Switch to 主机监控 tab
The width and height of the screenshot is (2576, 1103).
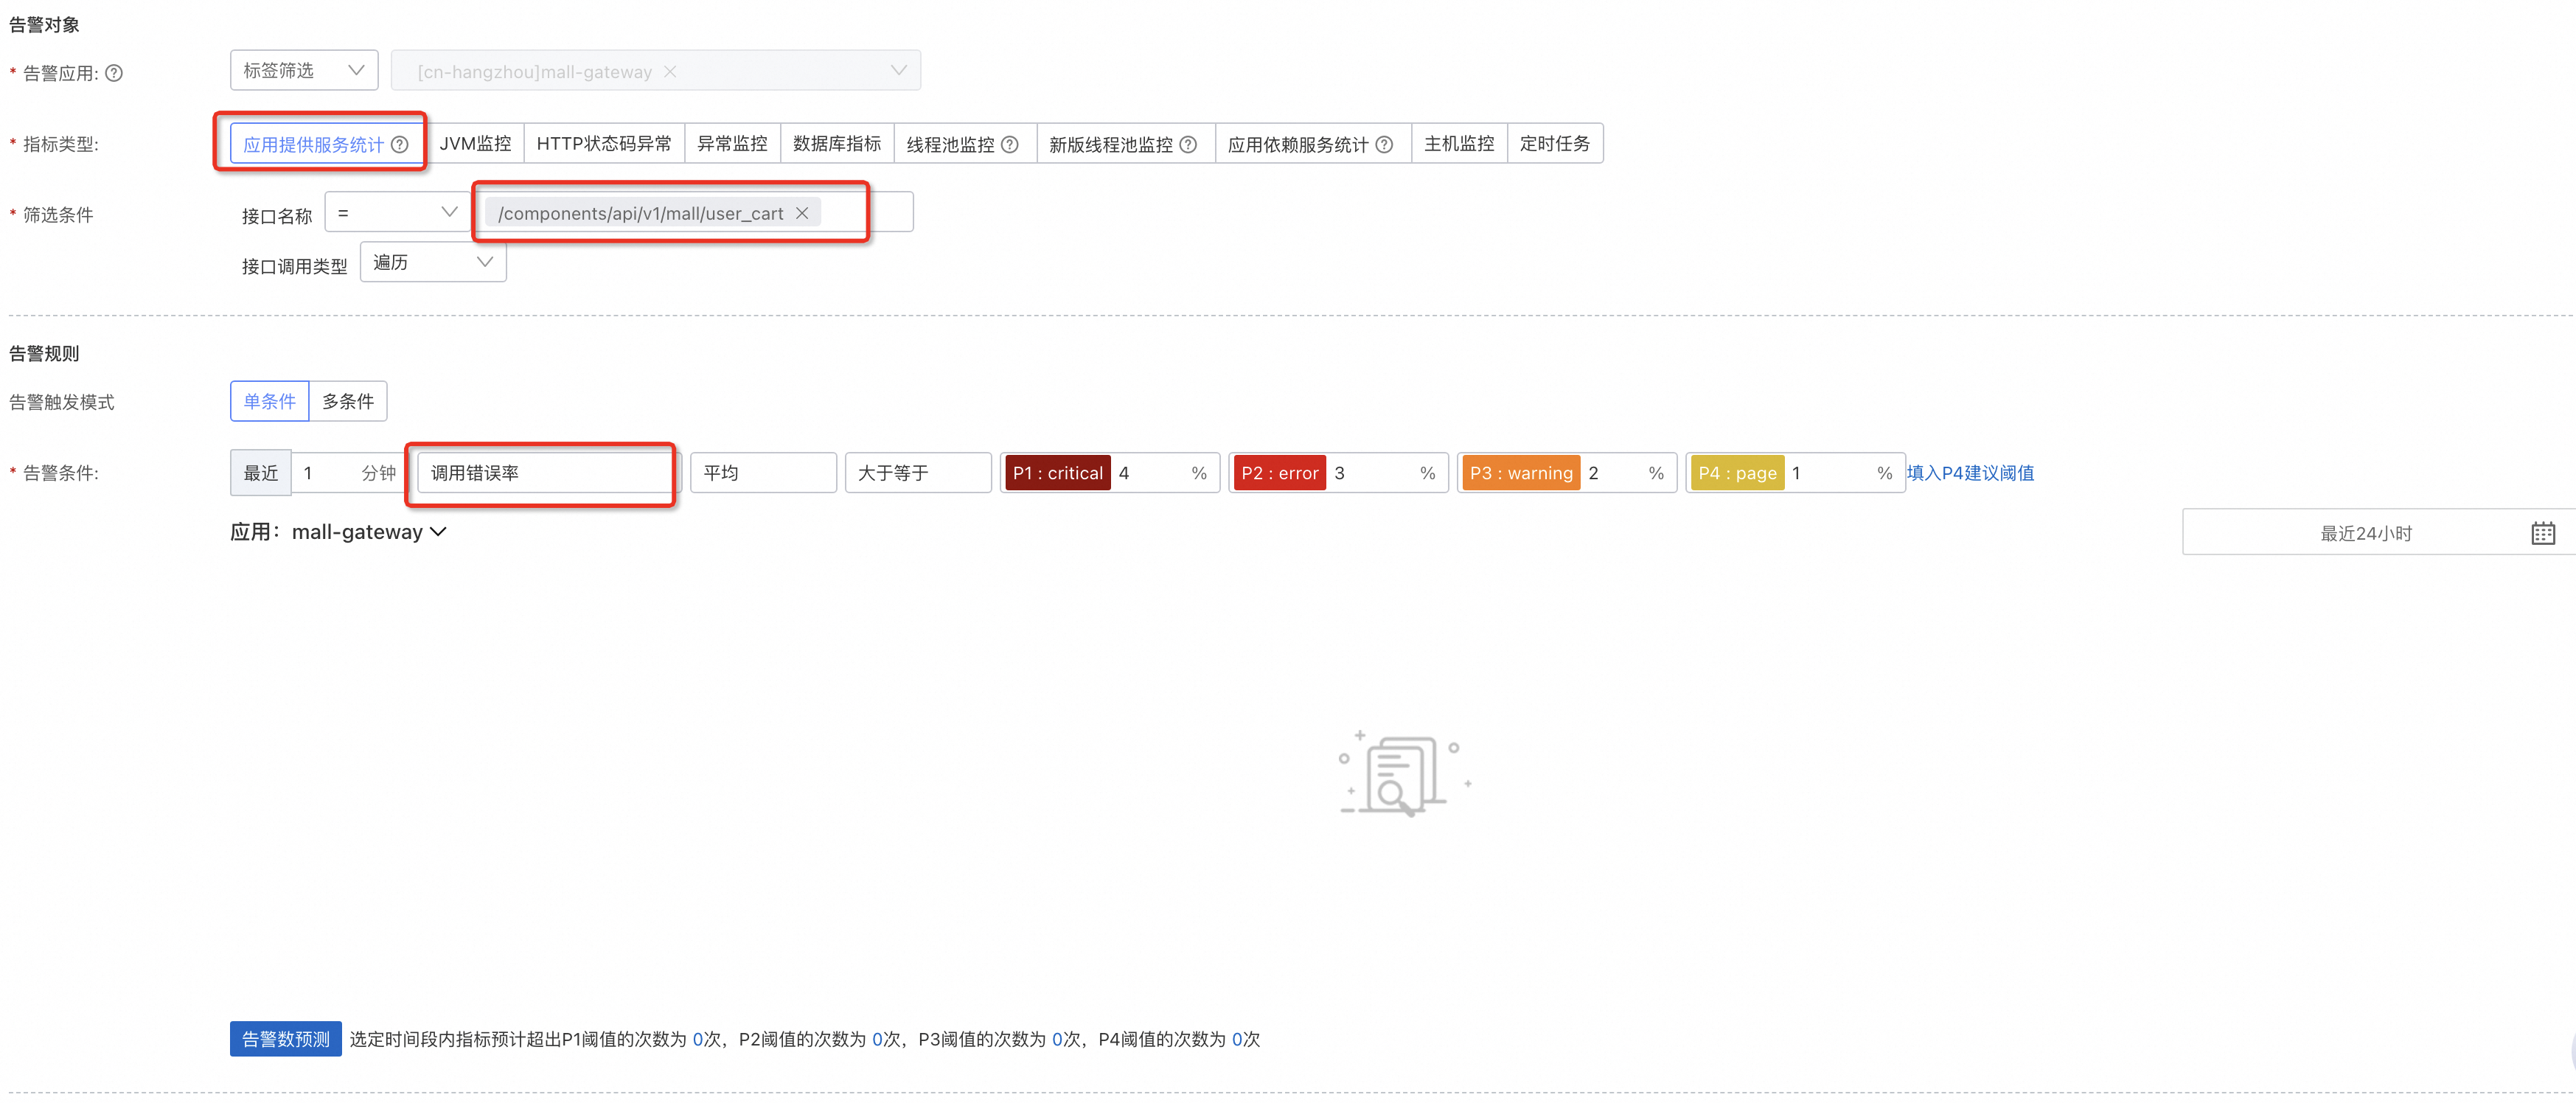tap(1459, 143)
